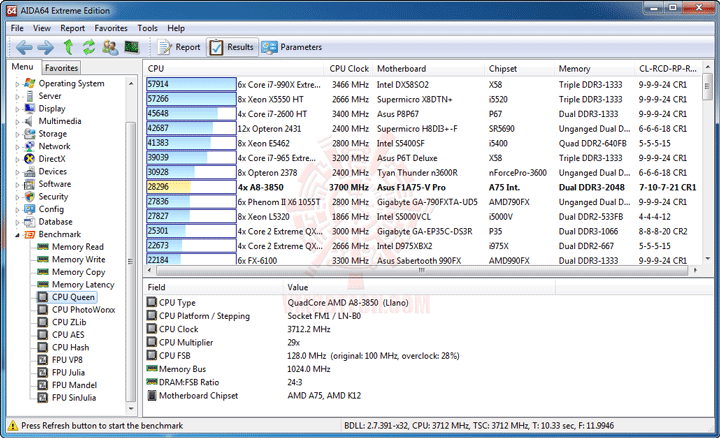The image size is (720, 438).
Task: Click the Results toolbar button
Action: (231, 47)
